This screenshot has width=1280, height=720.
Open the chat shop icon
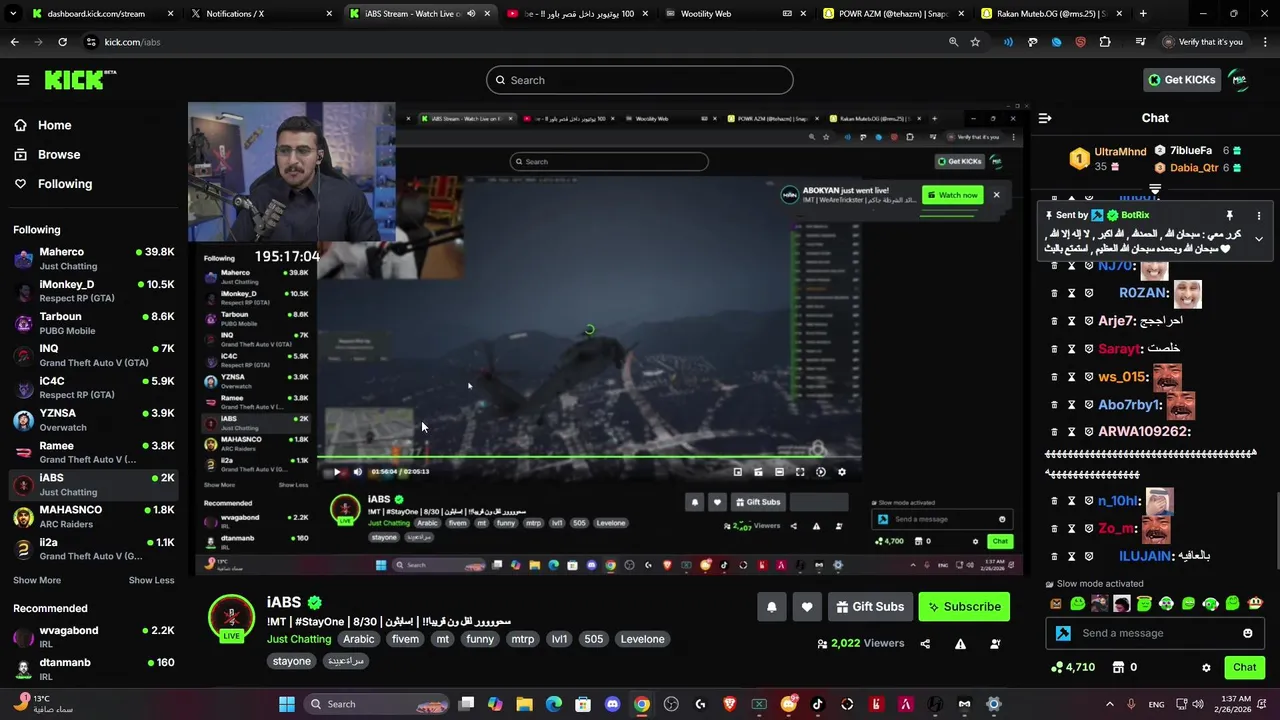(1119, 667)
